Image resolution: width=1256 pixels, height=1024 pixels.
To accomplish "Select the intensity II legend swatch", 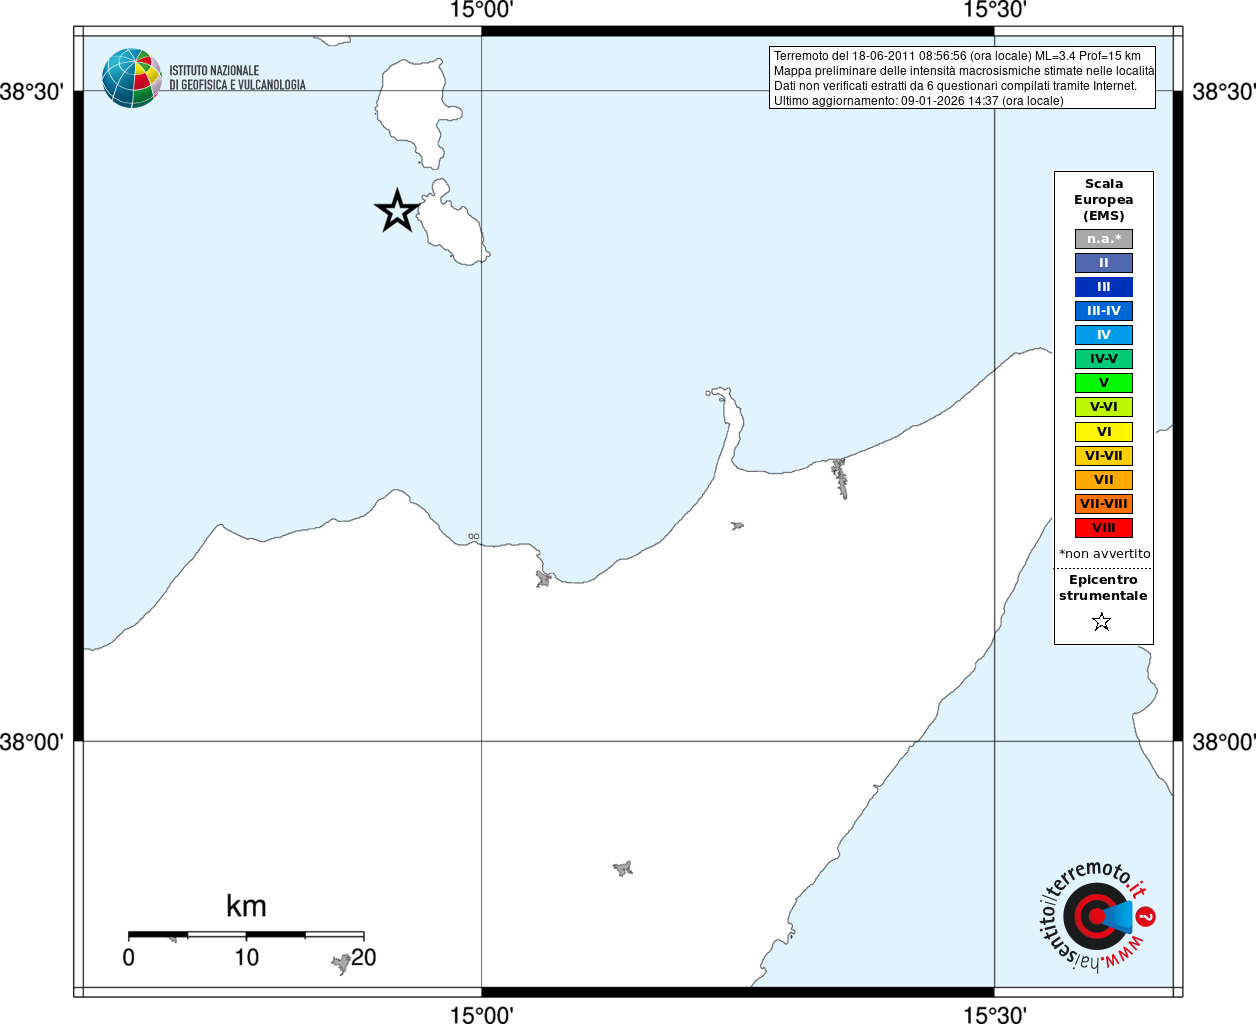I will click(1104, 263).
